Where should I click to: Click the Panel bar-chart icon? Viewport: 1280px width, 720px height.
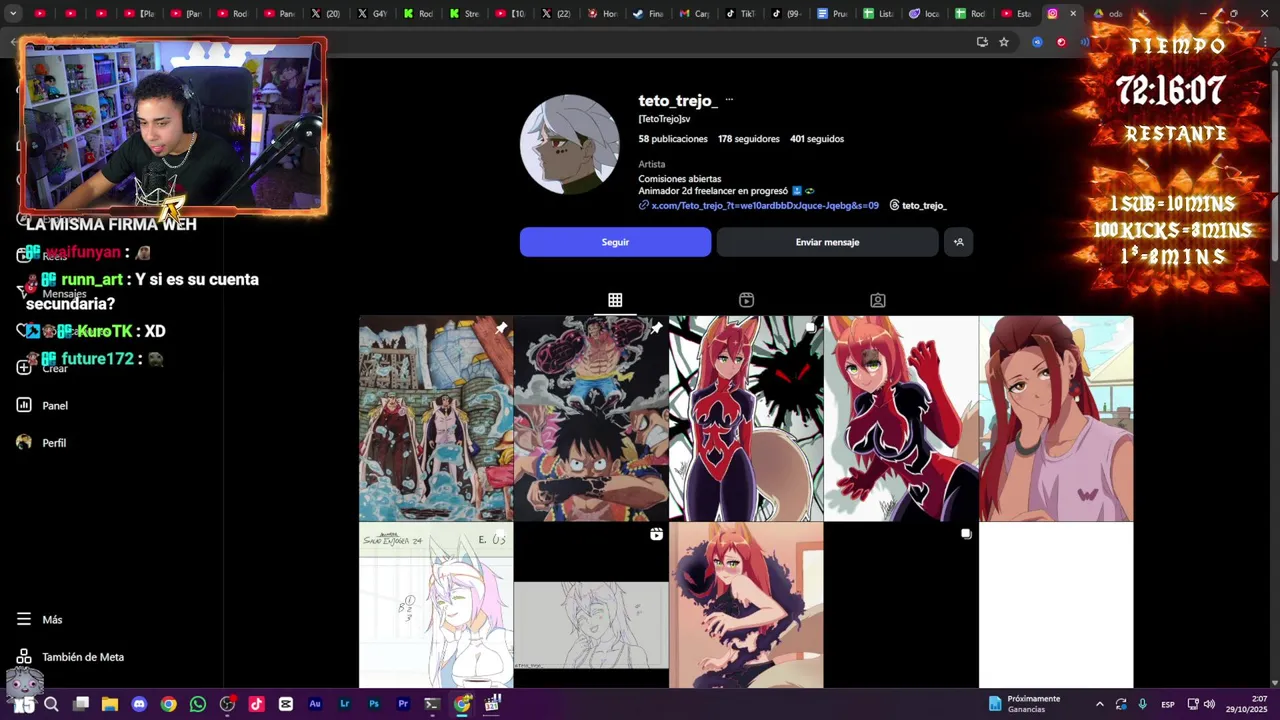(x=24, y=405)
